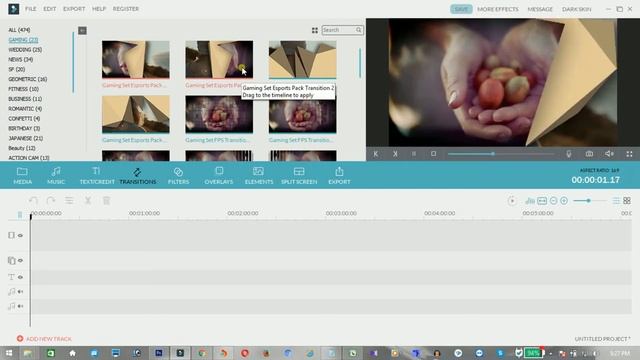Click the EXPORT toolbar button
Screen dimensions: 640x360
[339, 176]
